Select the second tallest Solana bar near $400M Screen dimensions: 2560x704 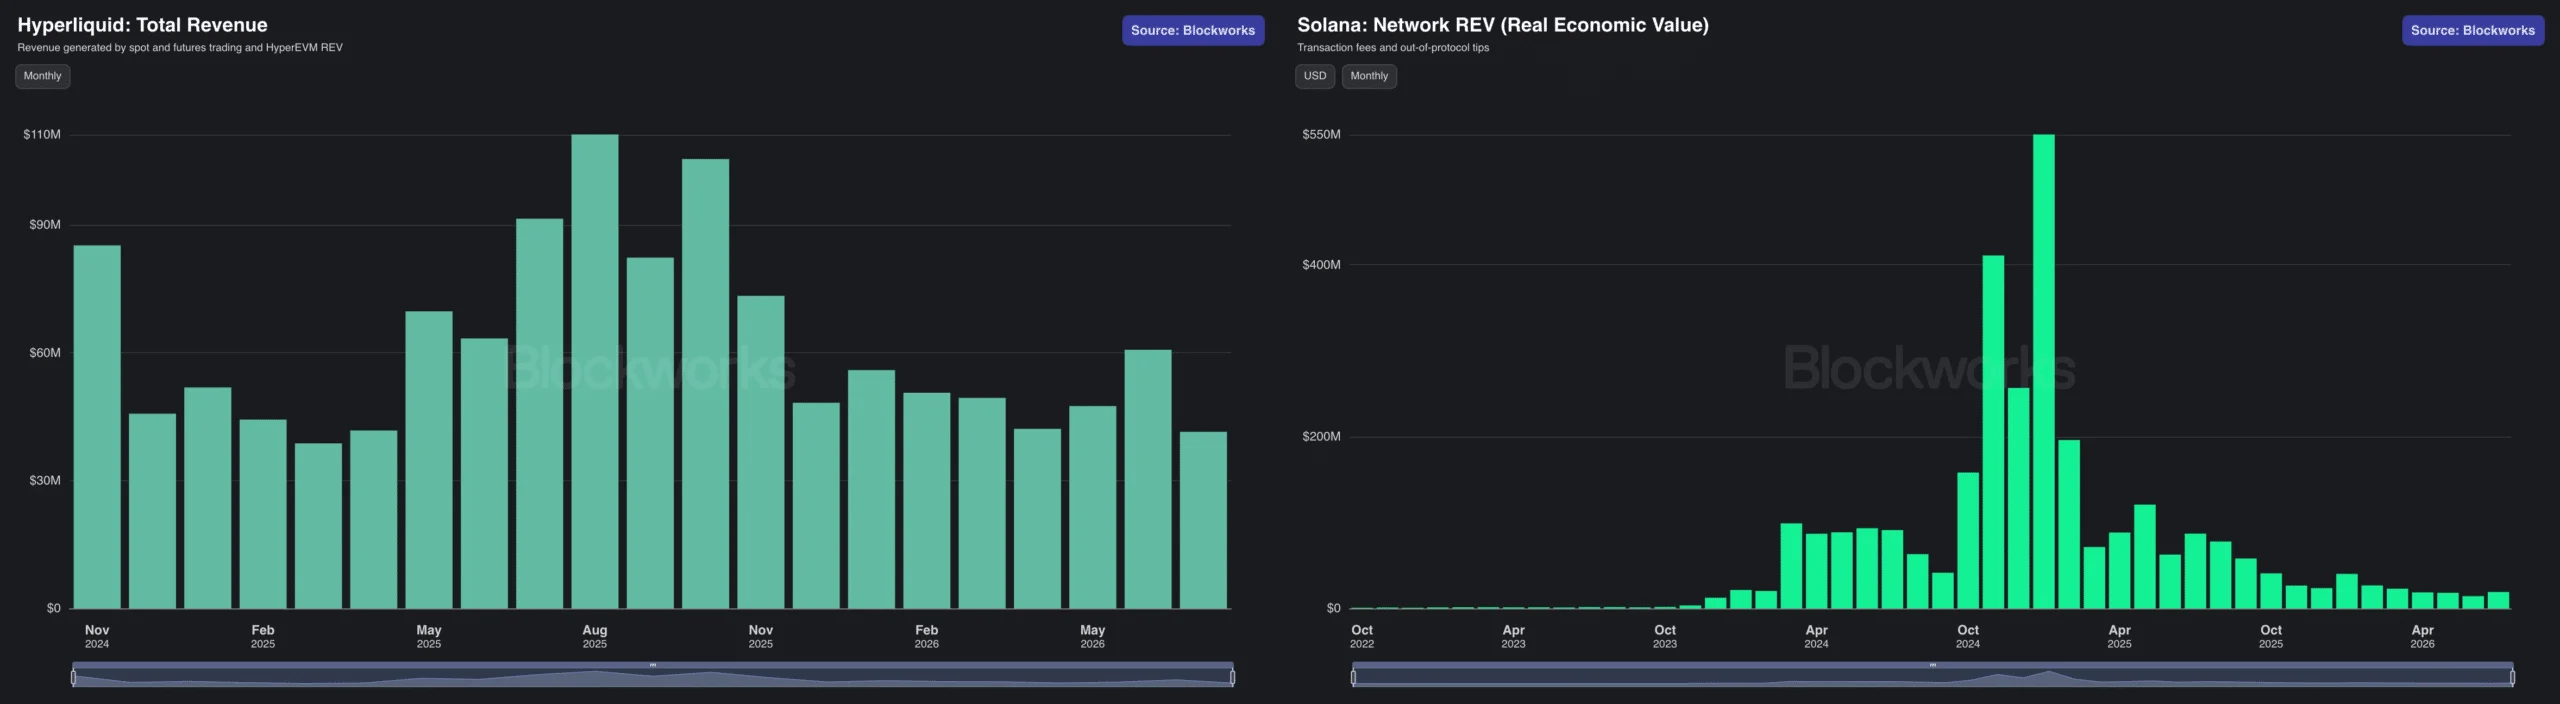click(1993, 432)
